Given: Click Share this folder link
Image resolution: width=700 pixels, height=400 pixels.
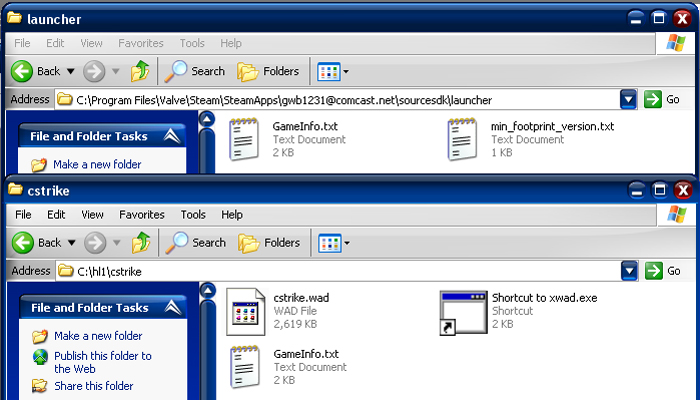Looking at the screenshot, I should pos(94,386).
